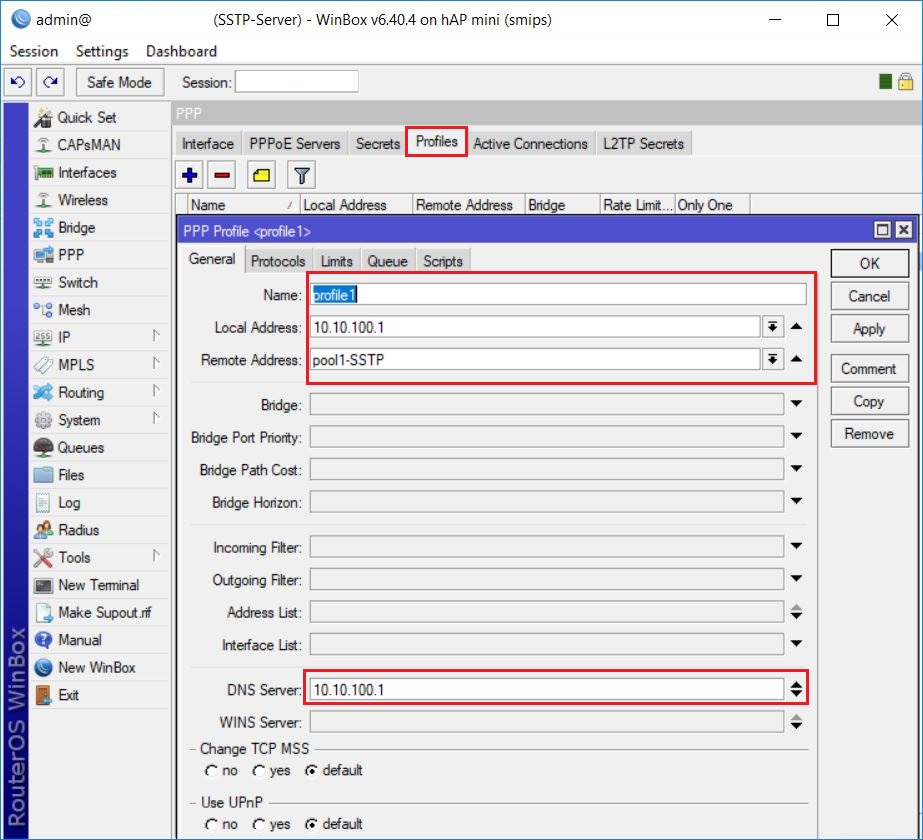
Task: Select 'yes' for Use UPnP
Action: click(258, 824)
